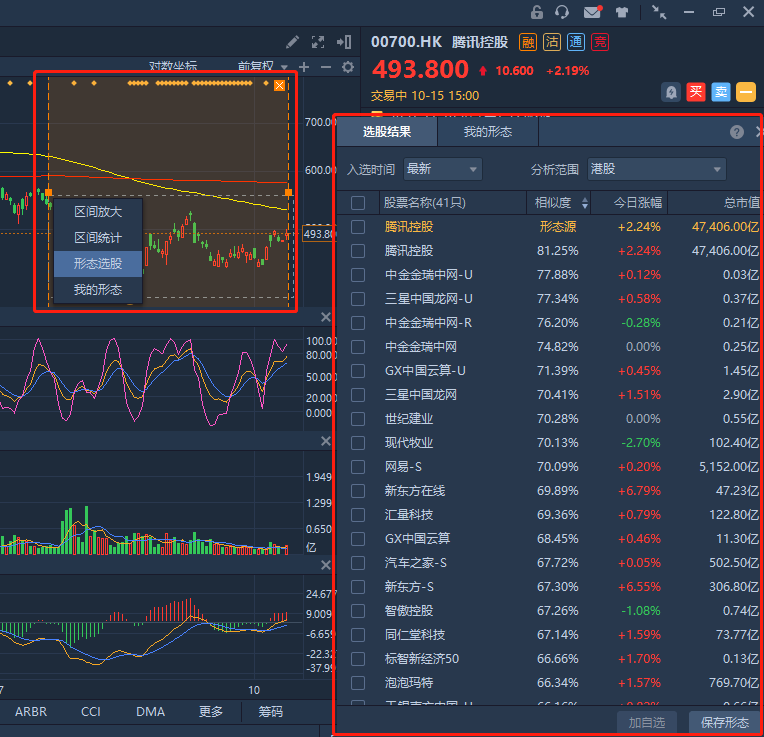This screenshot has height=737, width=764.
Task: Open the mail messages icon
Action: coord(592,12)
